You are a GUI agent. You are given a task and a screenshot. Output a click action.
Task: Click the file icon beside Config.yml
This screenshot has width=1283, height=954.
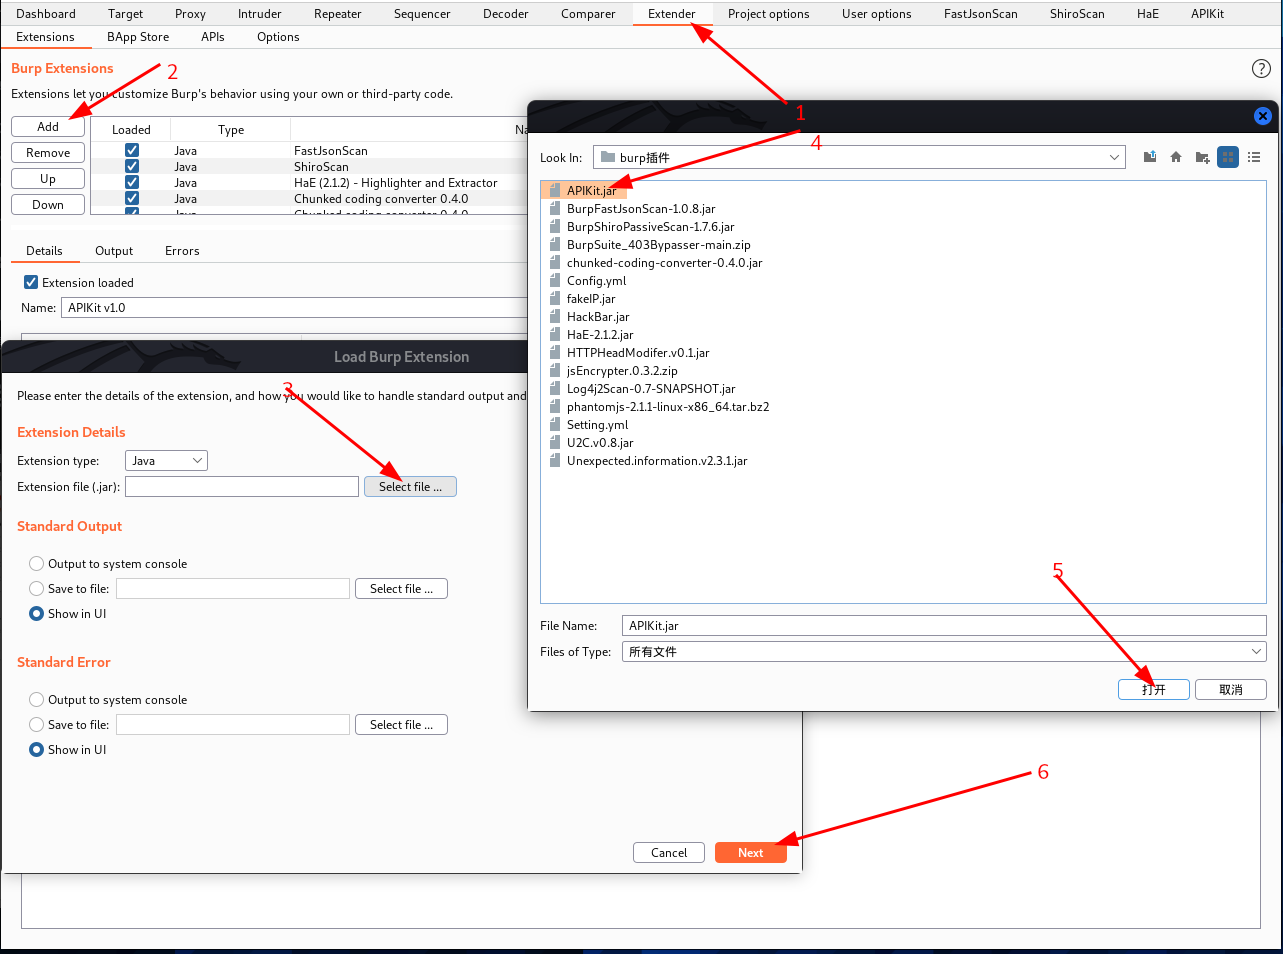tap(555, 281)
